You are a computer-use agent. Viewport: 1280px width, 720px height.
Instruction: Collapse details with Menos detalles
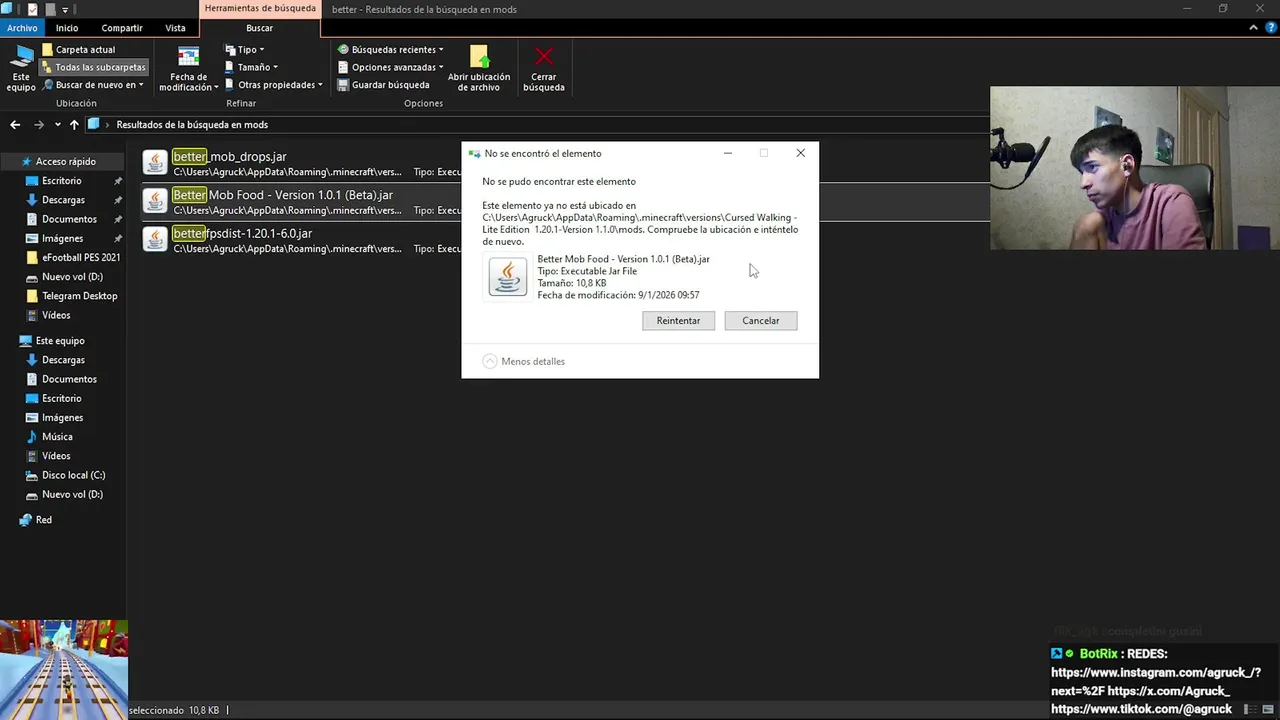524,361
